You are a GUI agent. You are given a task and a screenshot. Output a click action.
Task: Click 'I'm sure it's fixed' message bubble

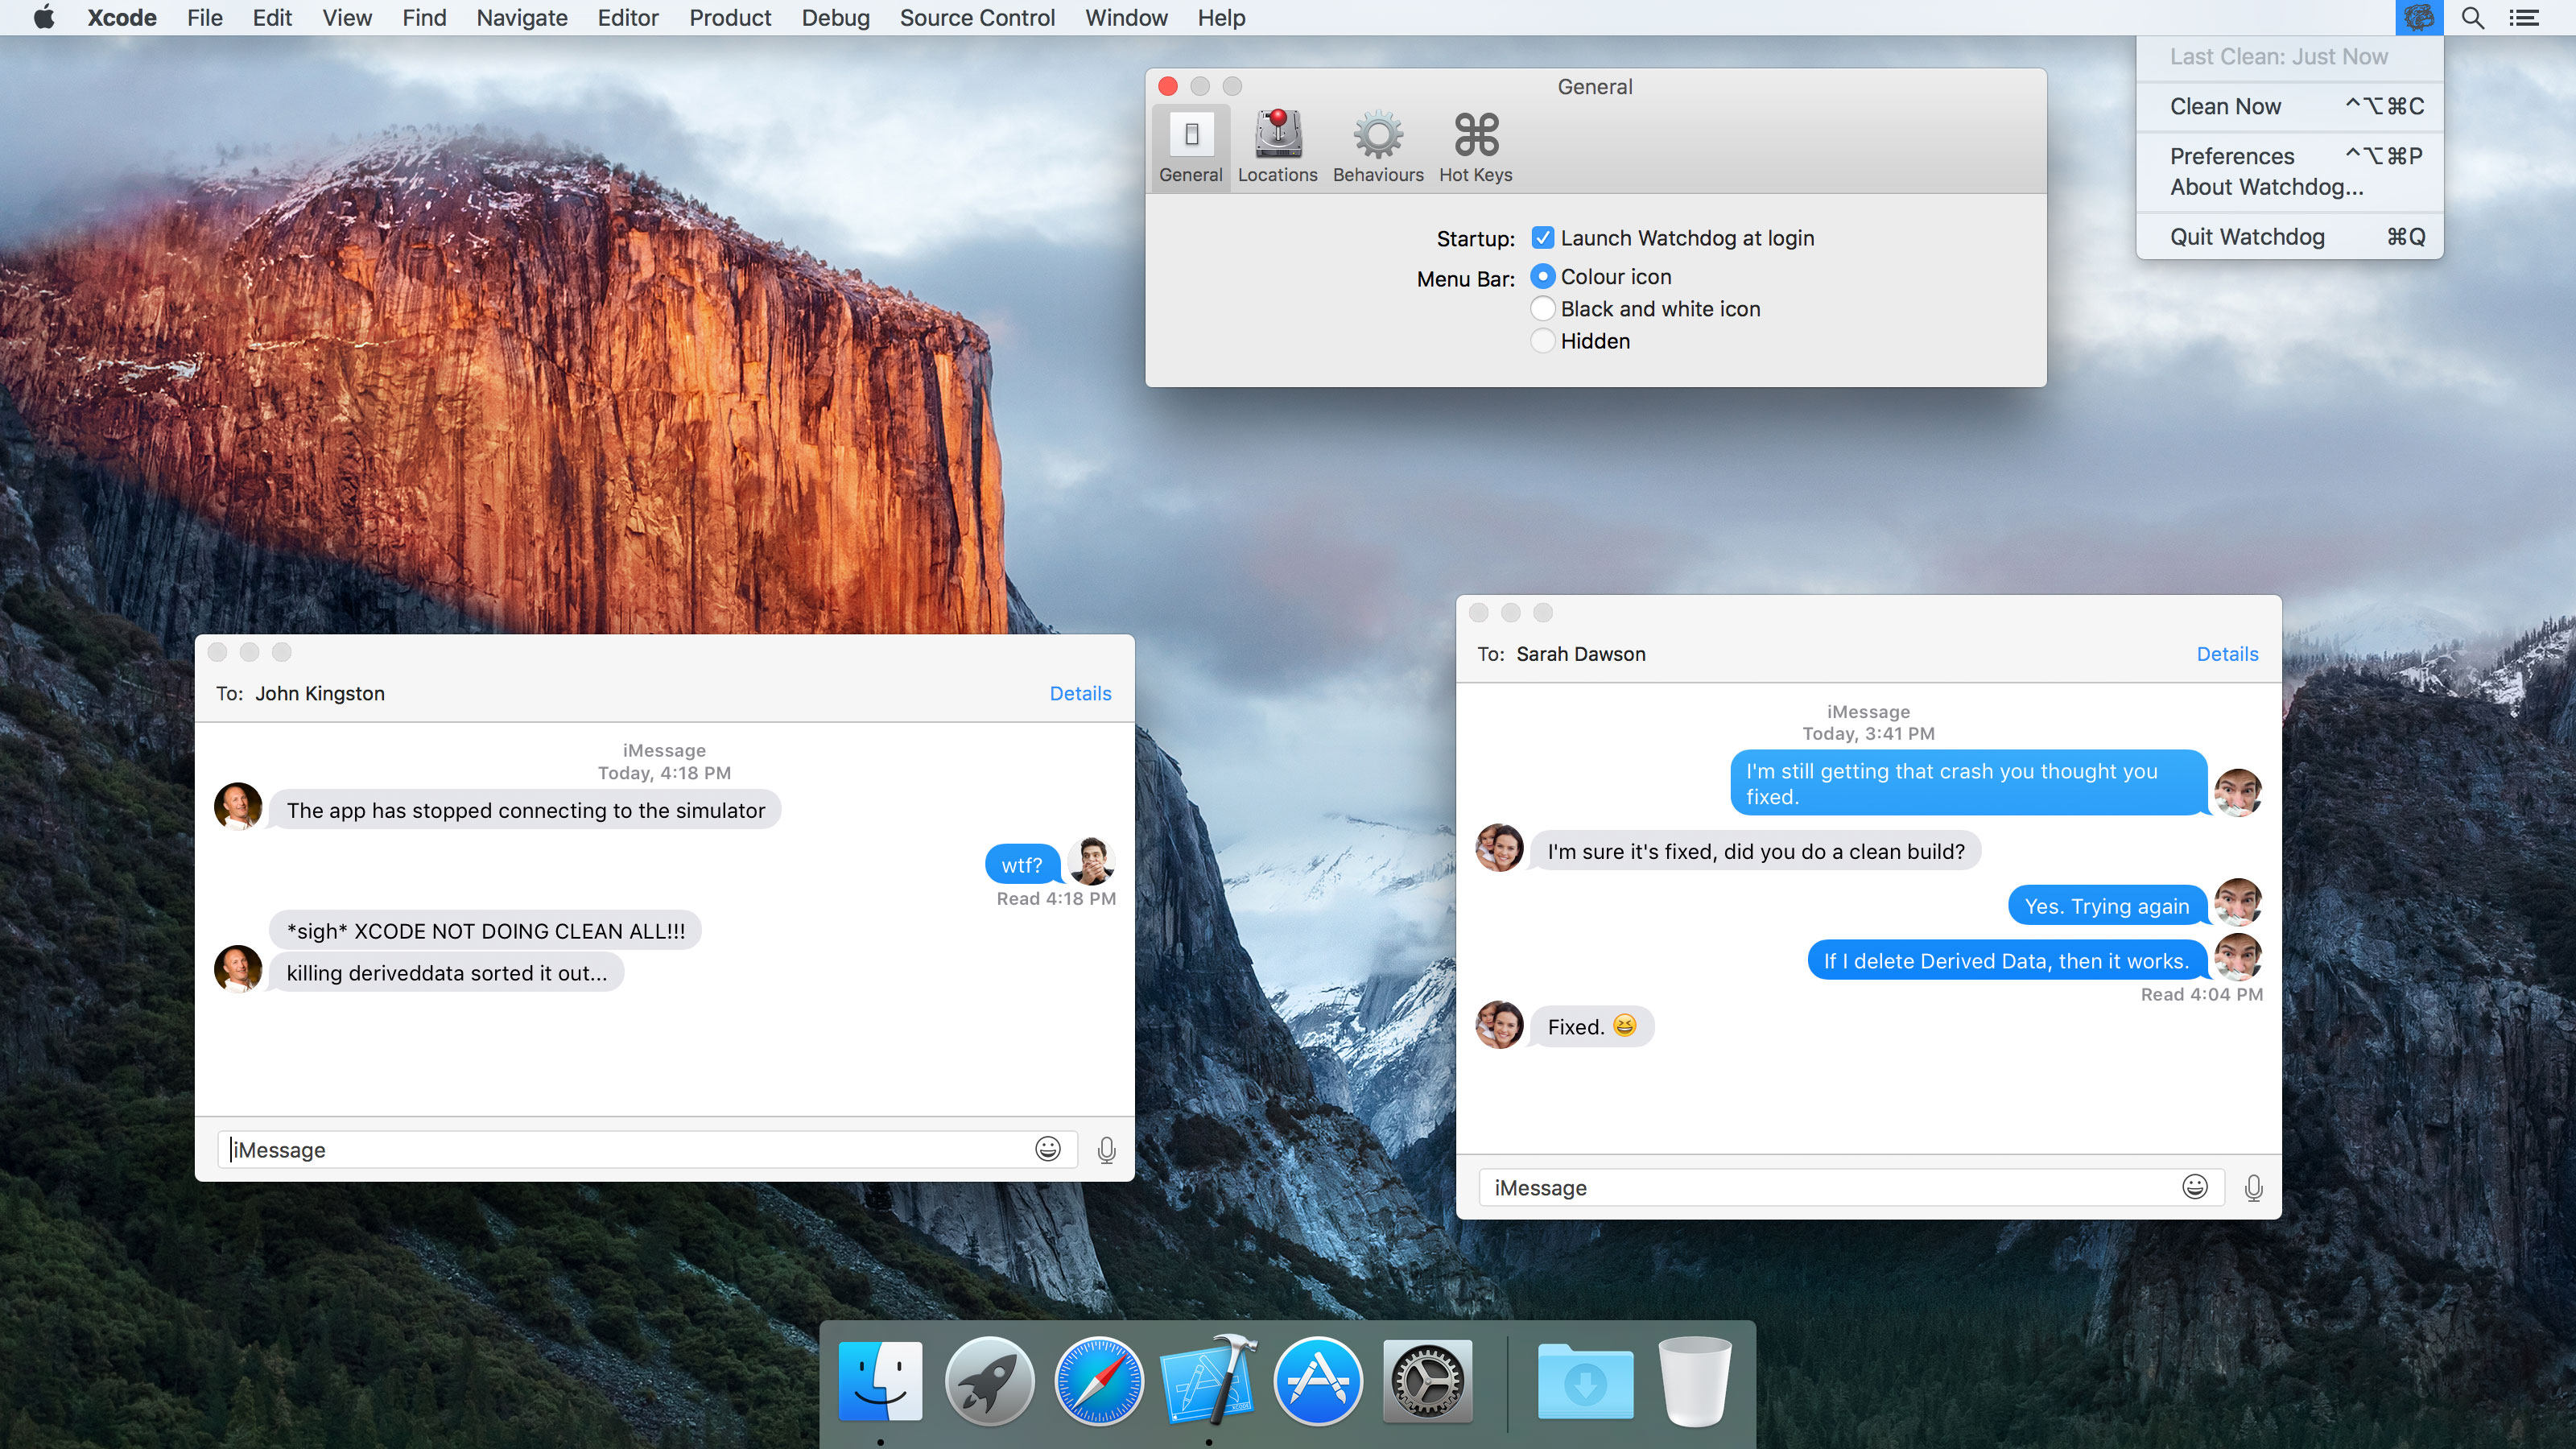(1755, 851)
